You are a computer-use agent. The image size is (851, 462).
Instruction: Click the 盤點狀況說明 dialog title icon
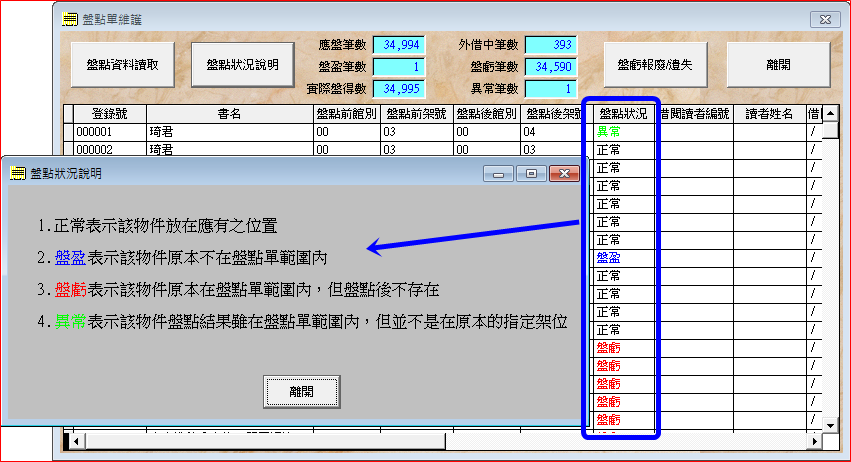click(x=17, y=173)
